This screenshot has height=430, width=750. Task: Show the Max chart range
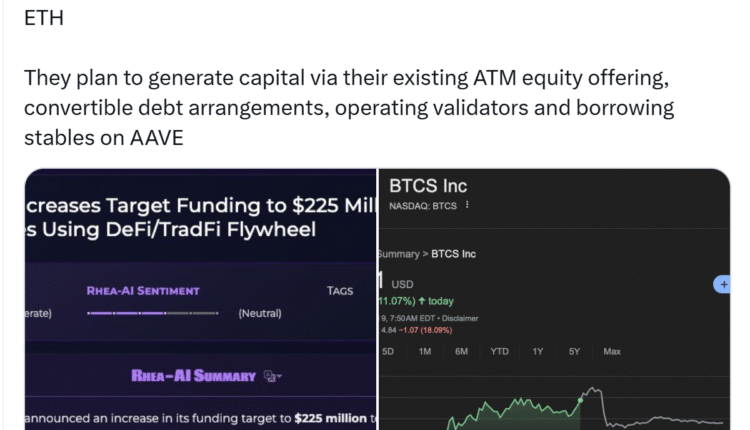click(612, 352)
